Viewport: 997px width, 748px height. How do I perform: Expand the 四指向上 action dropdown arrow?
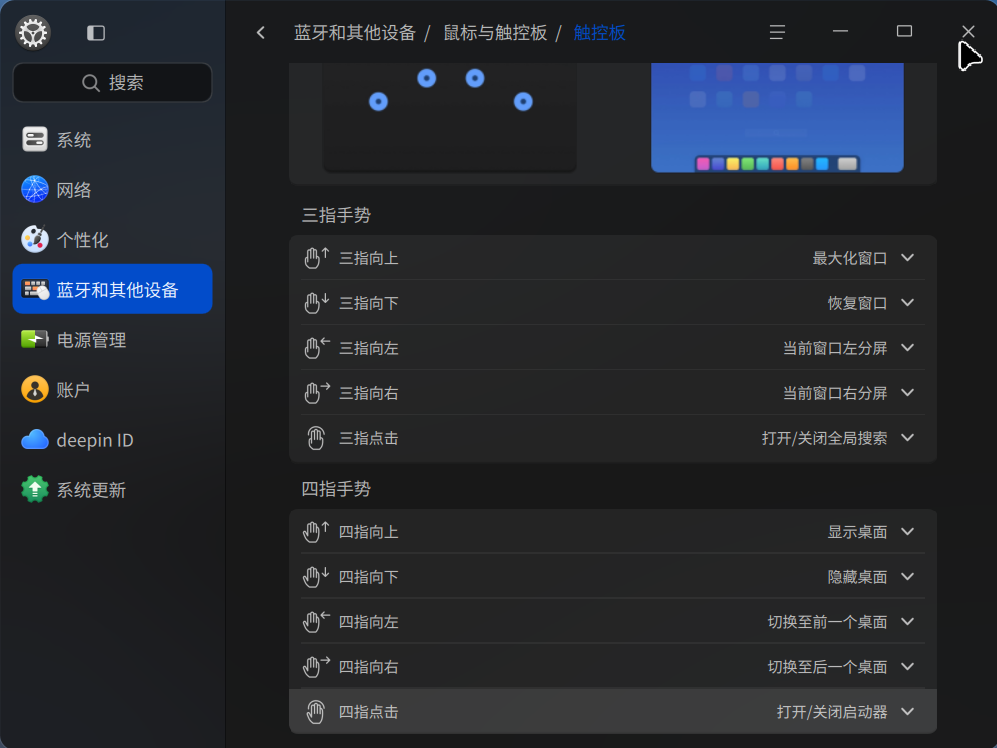pos(907,531)
